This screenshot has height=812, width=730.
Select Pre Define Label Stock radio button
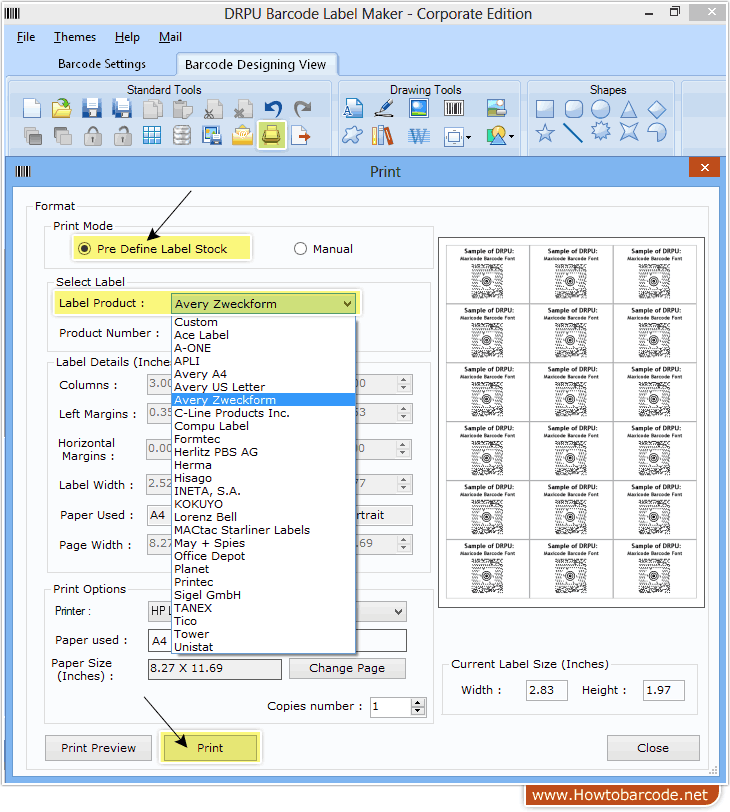tap(84, 249)
